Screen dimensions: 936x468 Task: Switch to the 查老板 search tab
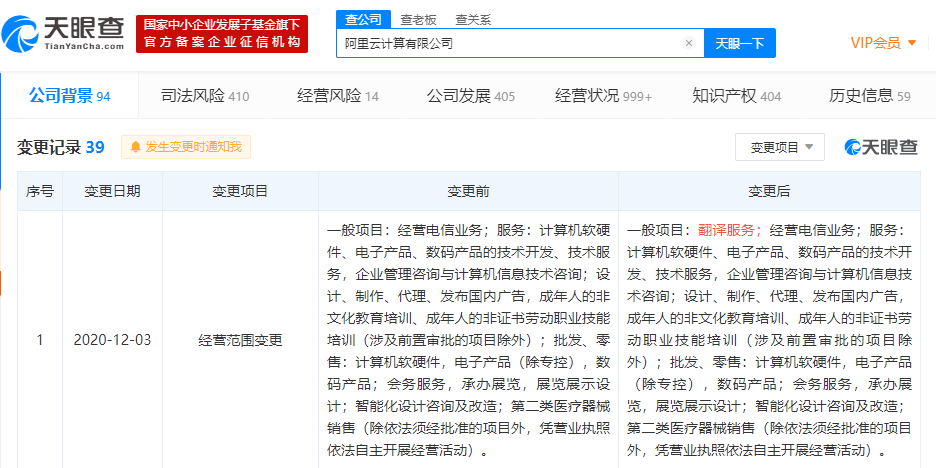pyautogui.click(x=418, y=20)
